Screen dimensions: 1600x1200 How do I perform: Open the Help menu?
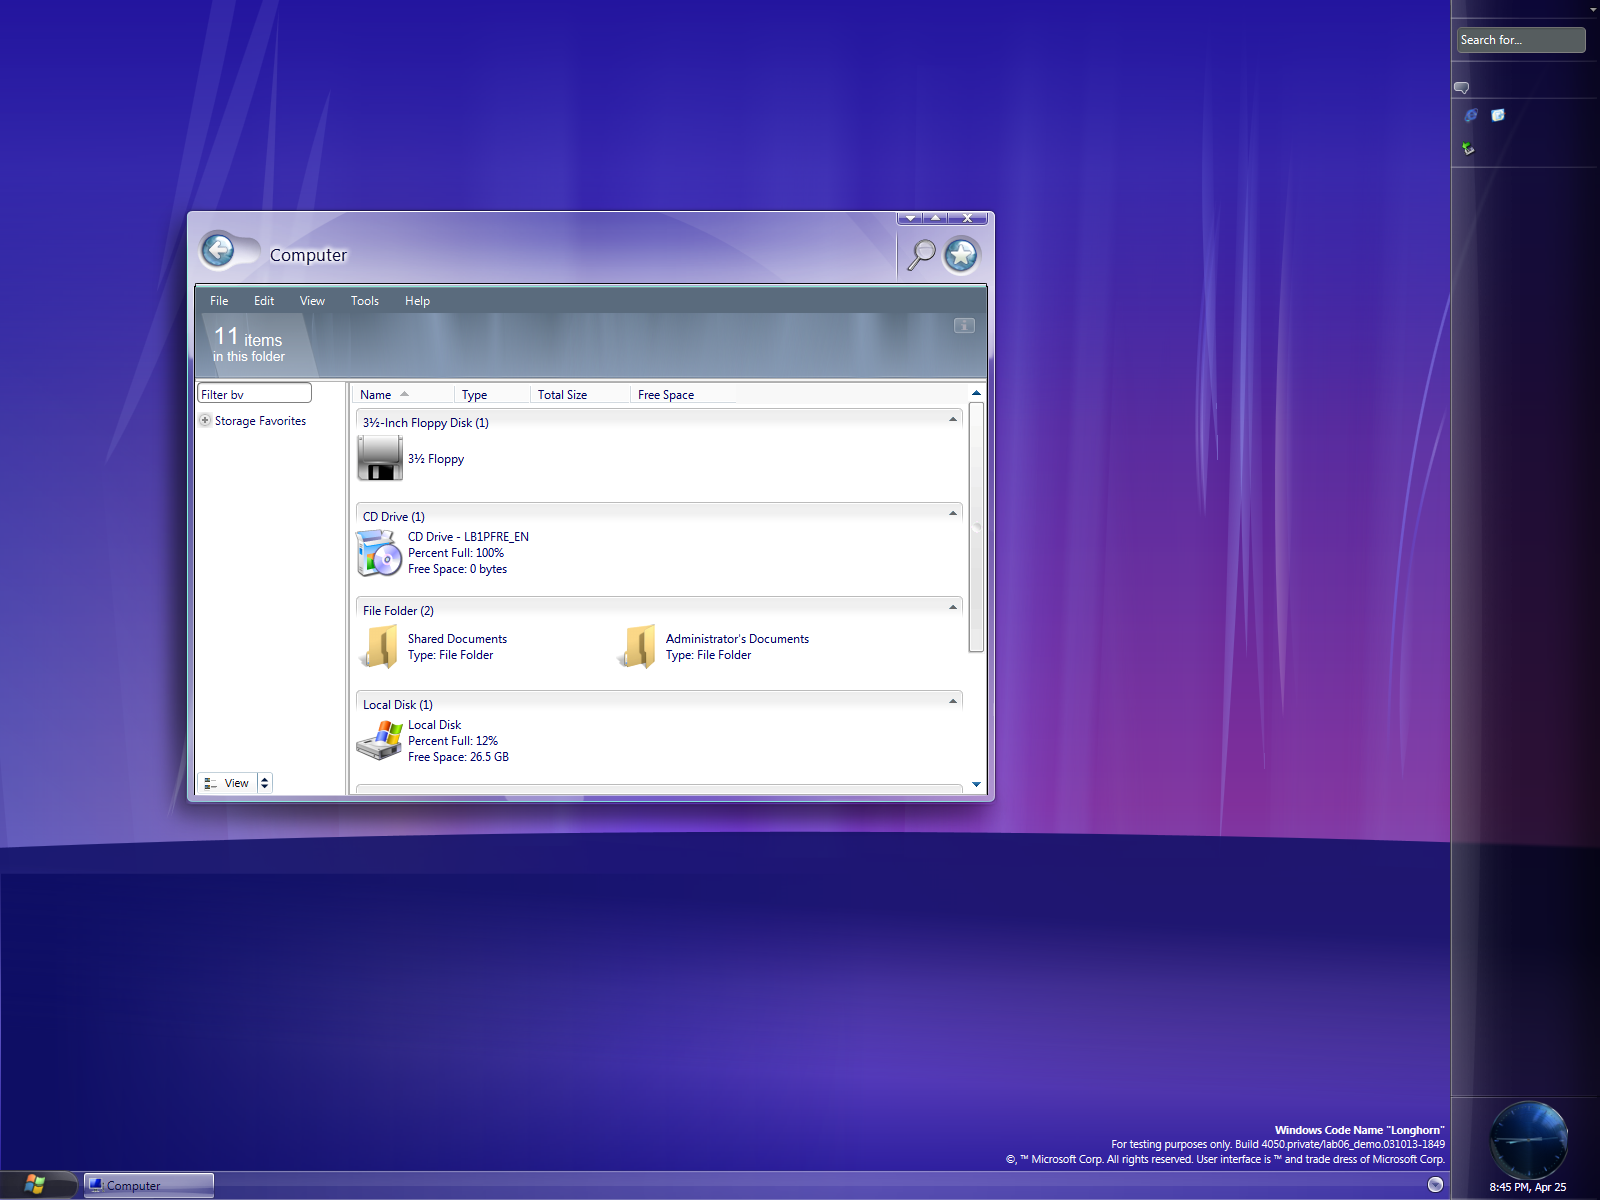(x=417, y=301)
